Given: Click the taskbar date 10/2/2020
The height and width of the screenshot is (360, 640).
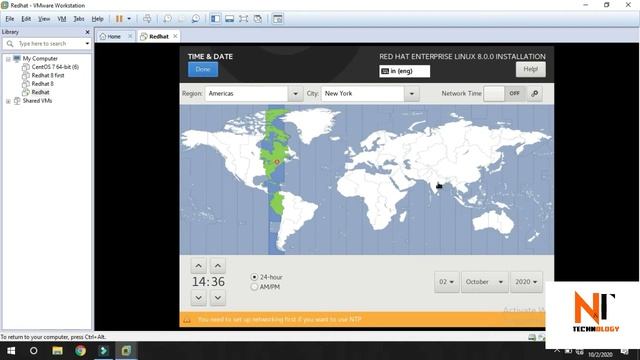Looking at the screenshot, I should 600,355.
